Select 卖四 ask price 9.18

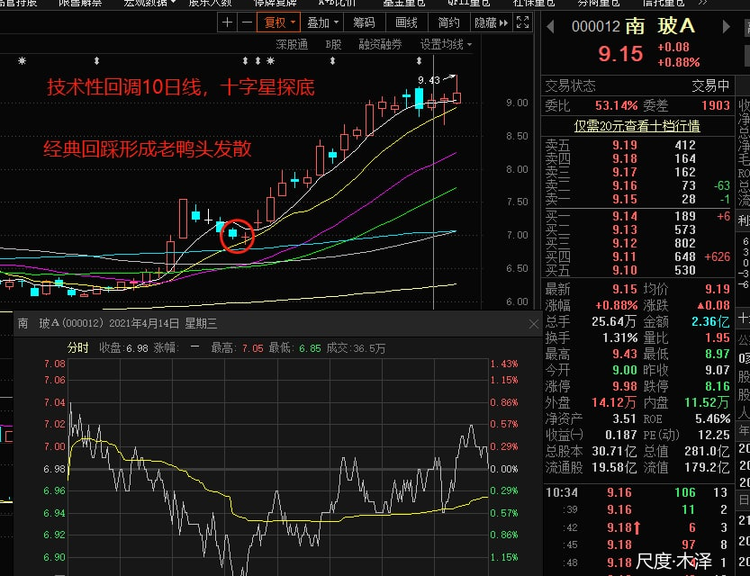pos(625,158)
